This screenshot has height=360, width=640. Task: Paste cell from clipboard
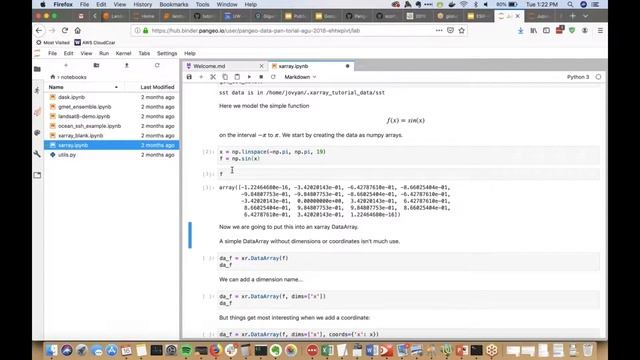(237, 77)
